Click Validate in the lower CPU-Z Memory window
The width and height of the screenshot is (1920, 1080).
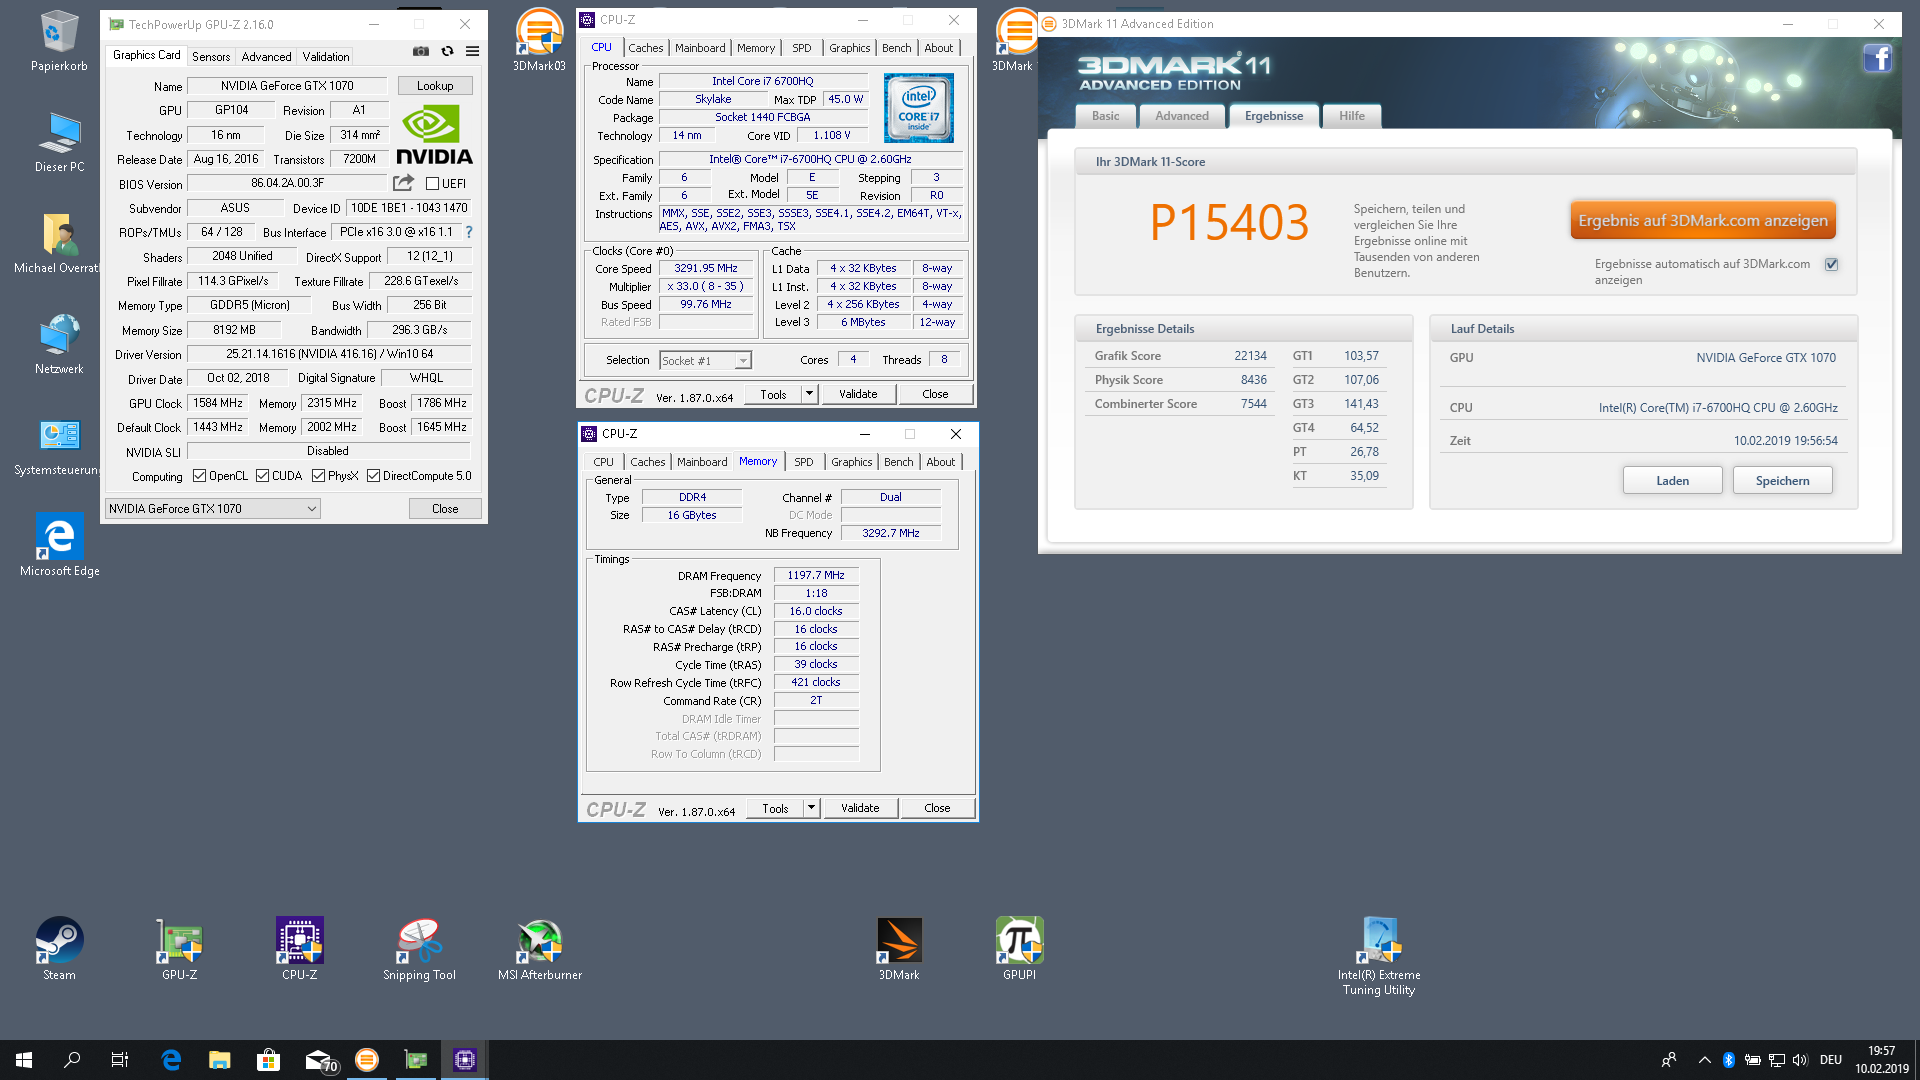click(x=860, y=808)
